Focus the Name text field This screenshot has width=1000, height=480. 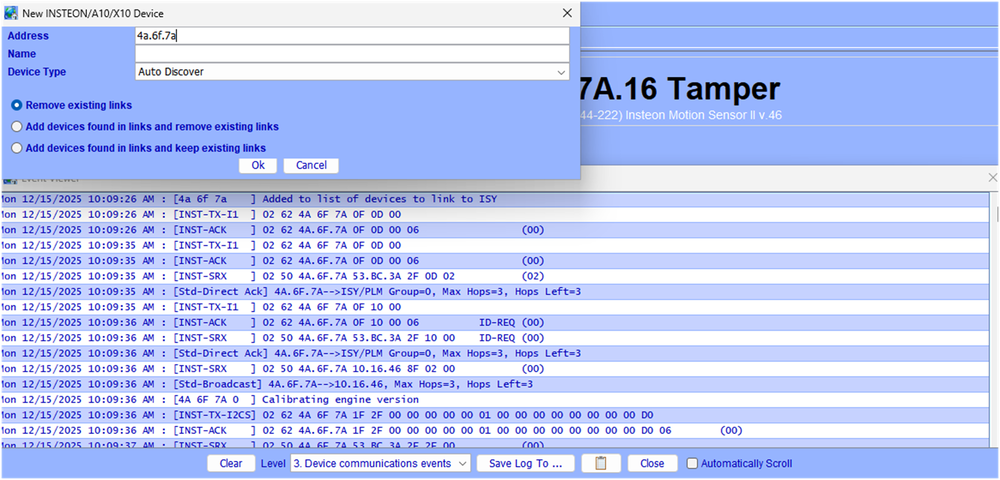coord(352,54)
